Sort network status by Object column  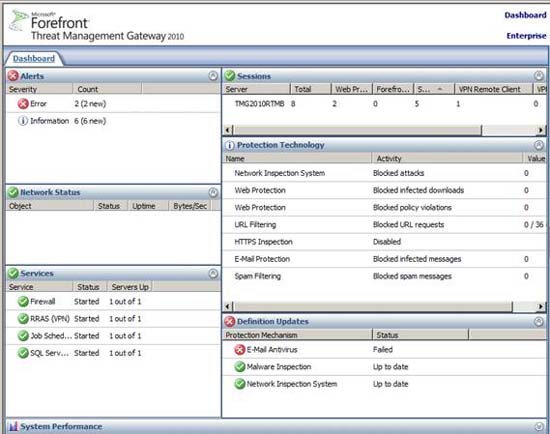[x=50, y=206]
